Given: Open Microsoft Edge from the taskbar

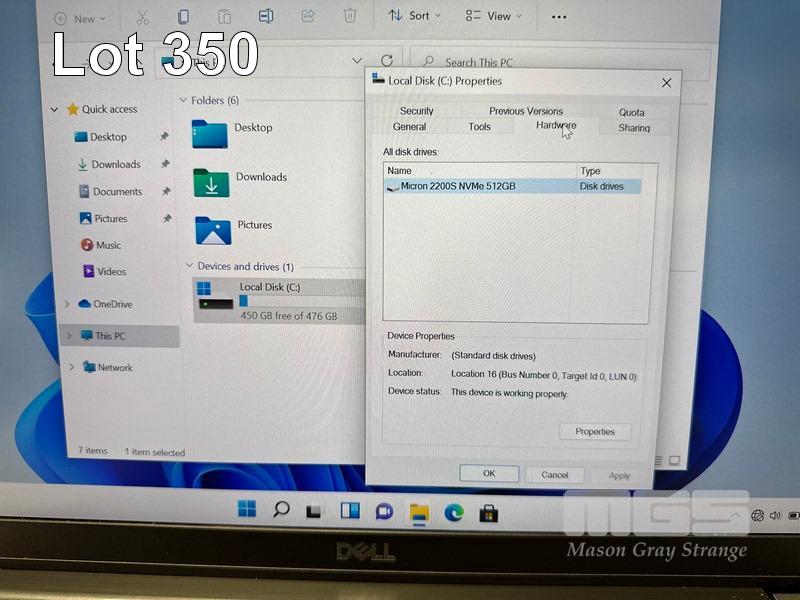Looking at the screenshot, I should (454, 511).
